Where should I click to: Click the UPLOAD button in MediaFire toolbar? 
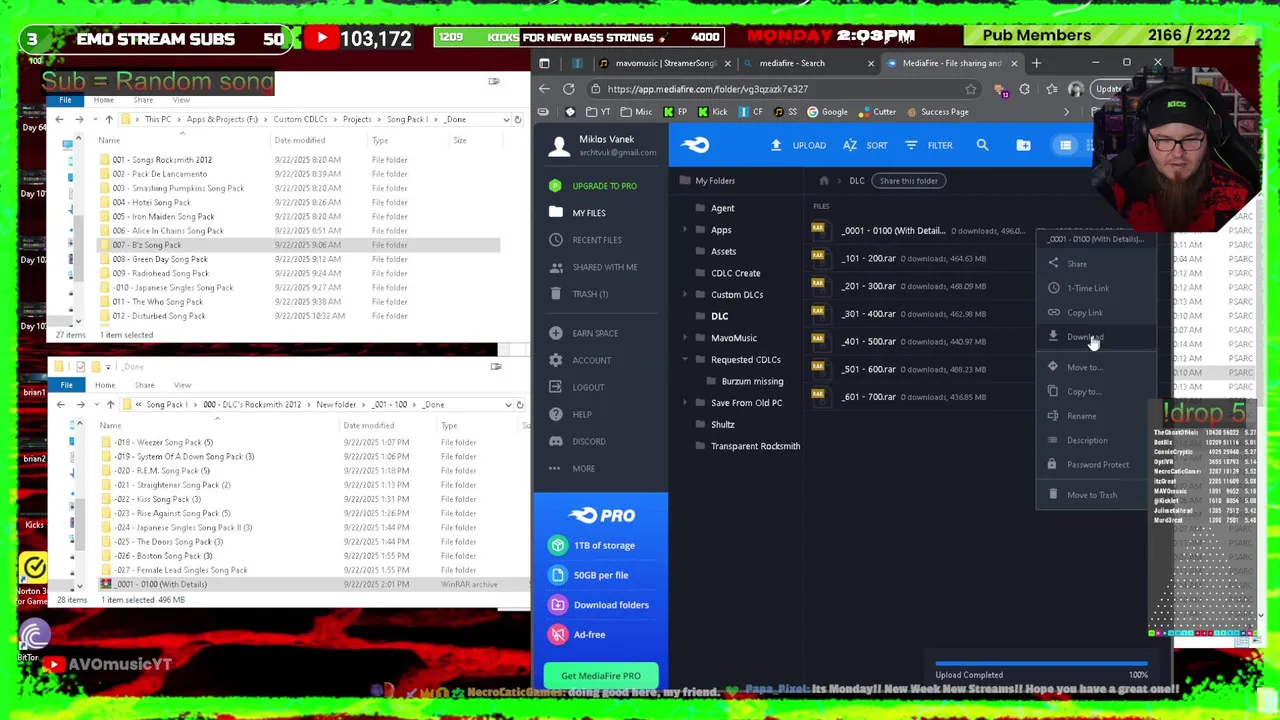click(798, 145)
